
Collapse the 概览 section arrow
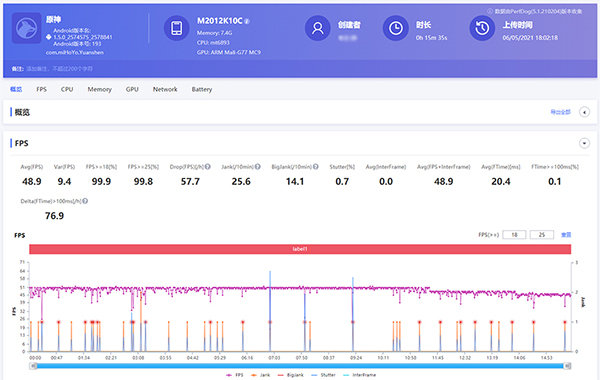(x=584, y=112)
